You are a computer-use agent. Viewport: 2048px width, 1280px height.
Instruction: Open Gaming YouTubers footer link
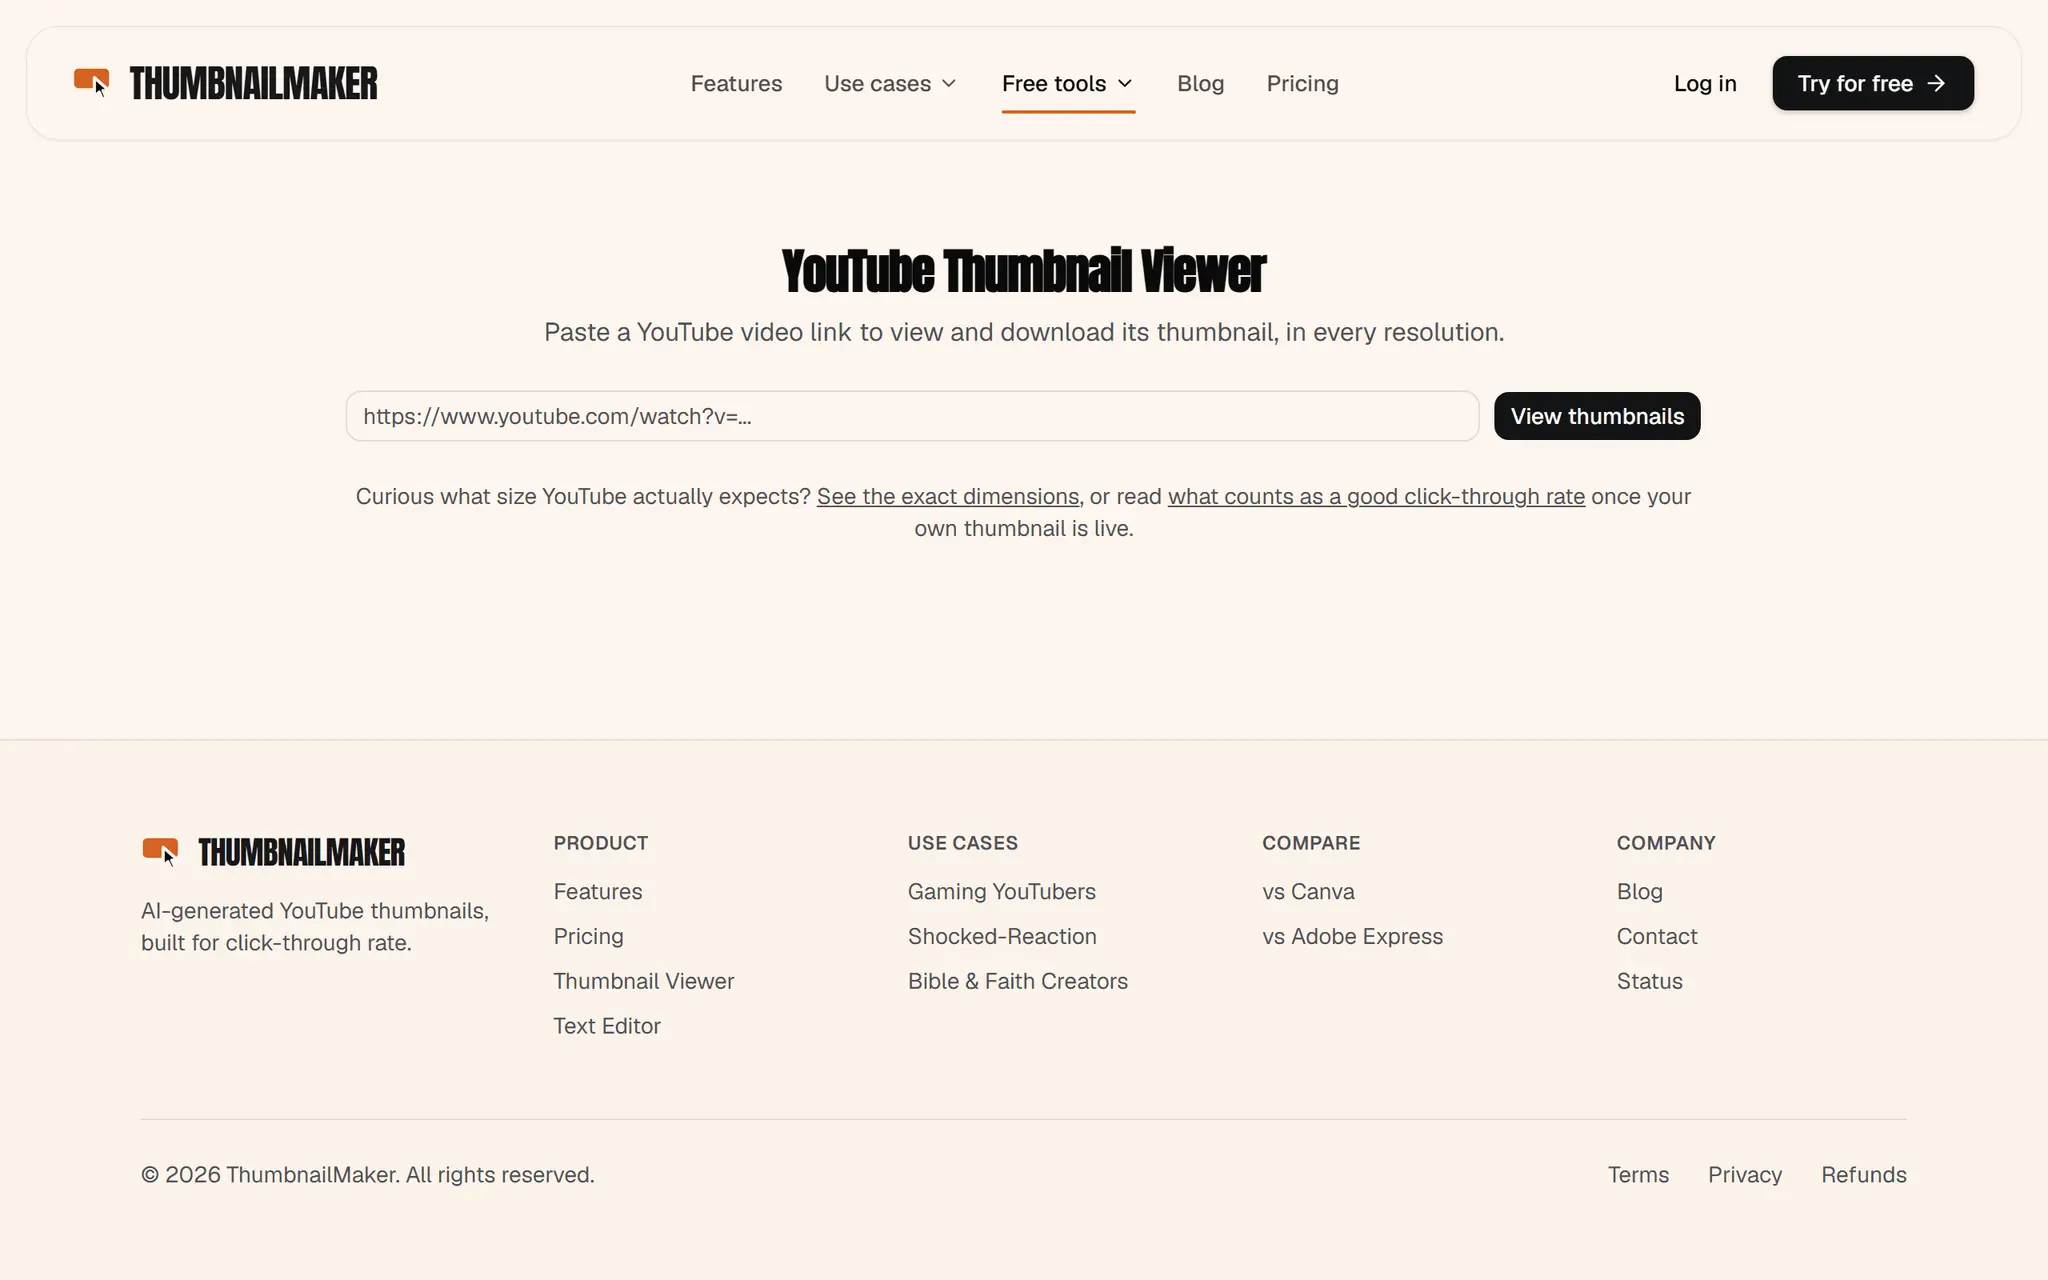click(1002, 891)
